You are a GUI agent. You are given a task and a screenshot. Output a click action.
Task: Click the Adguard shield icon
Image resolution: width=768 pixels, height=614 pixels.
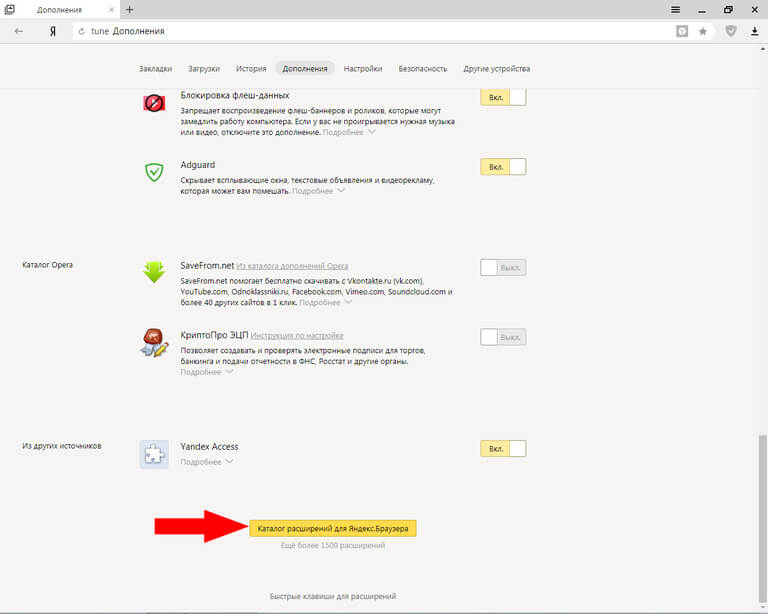[x=154, y=172]
